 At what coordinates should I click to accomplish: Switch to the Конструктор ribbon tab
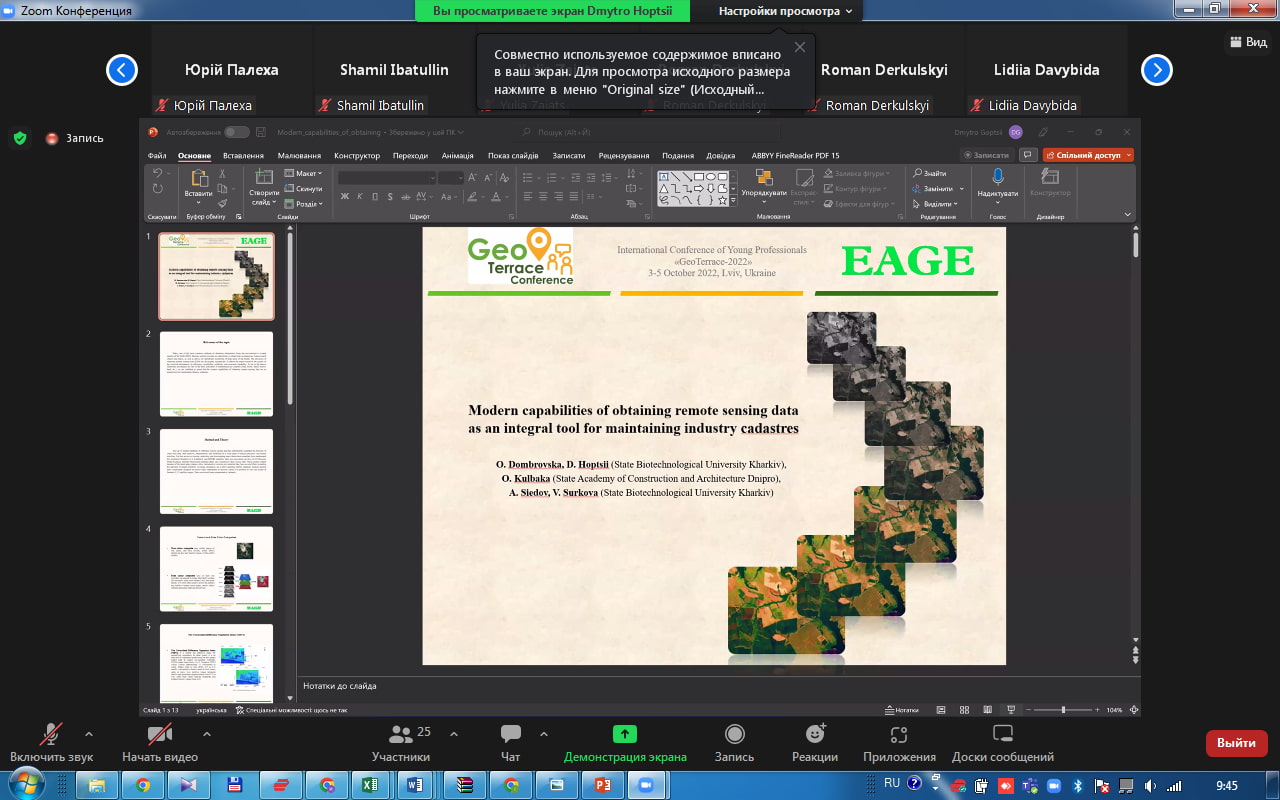357,156
